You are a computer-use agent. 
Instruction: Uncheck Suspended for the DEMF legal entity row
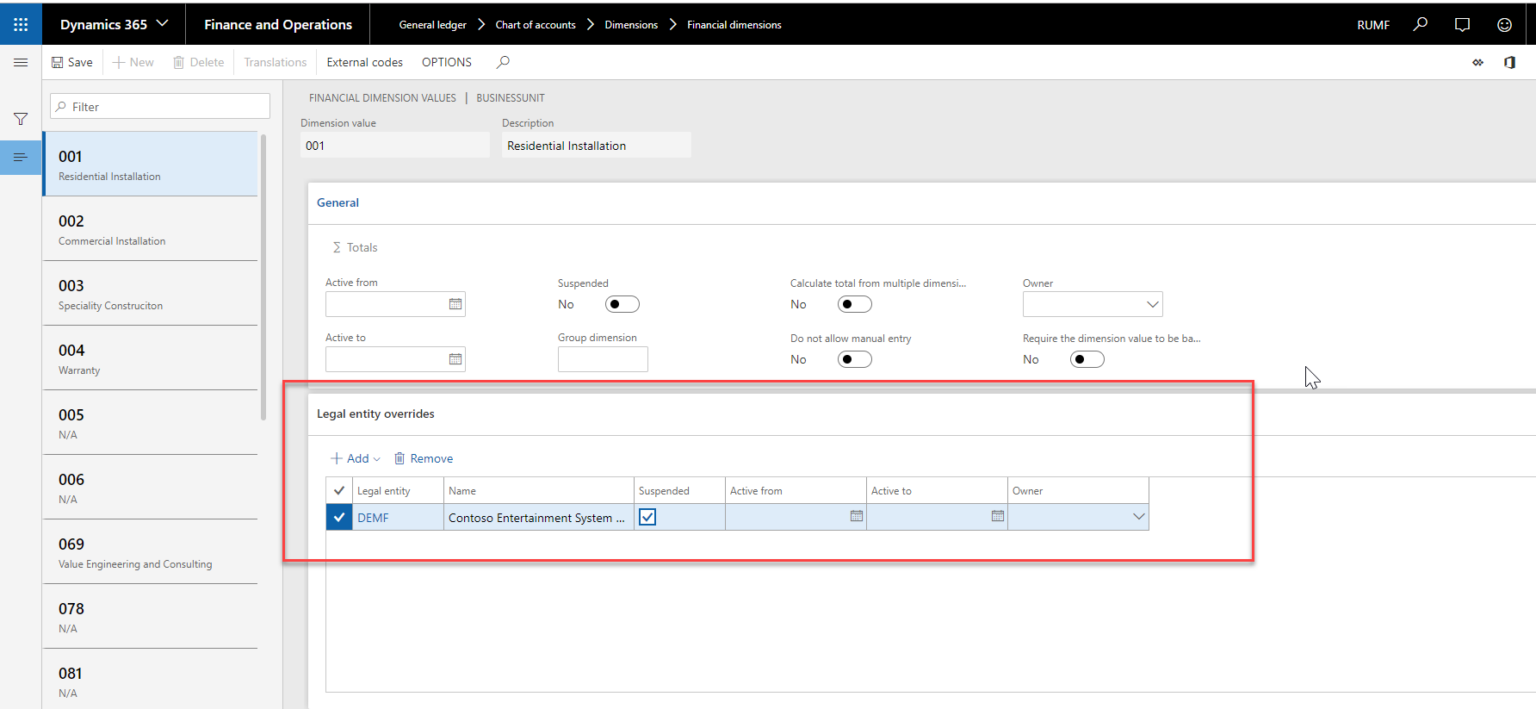click(647, 516)
